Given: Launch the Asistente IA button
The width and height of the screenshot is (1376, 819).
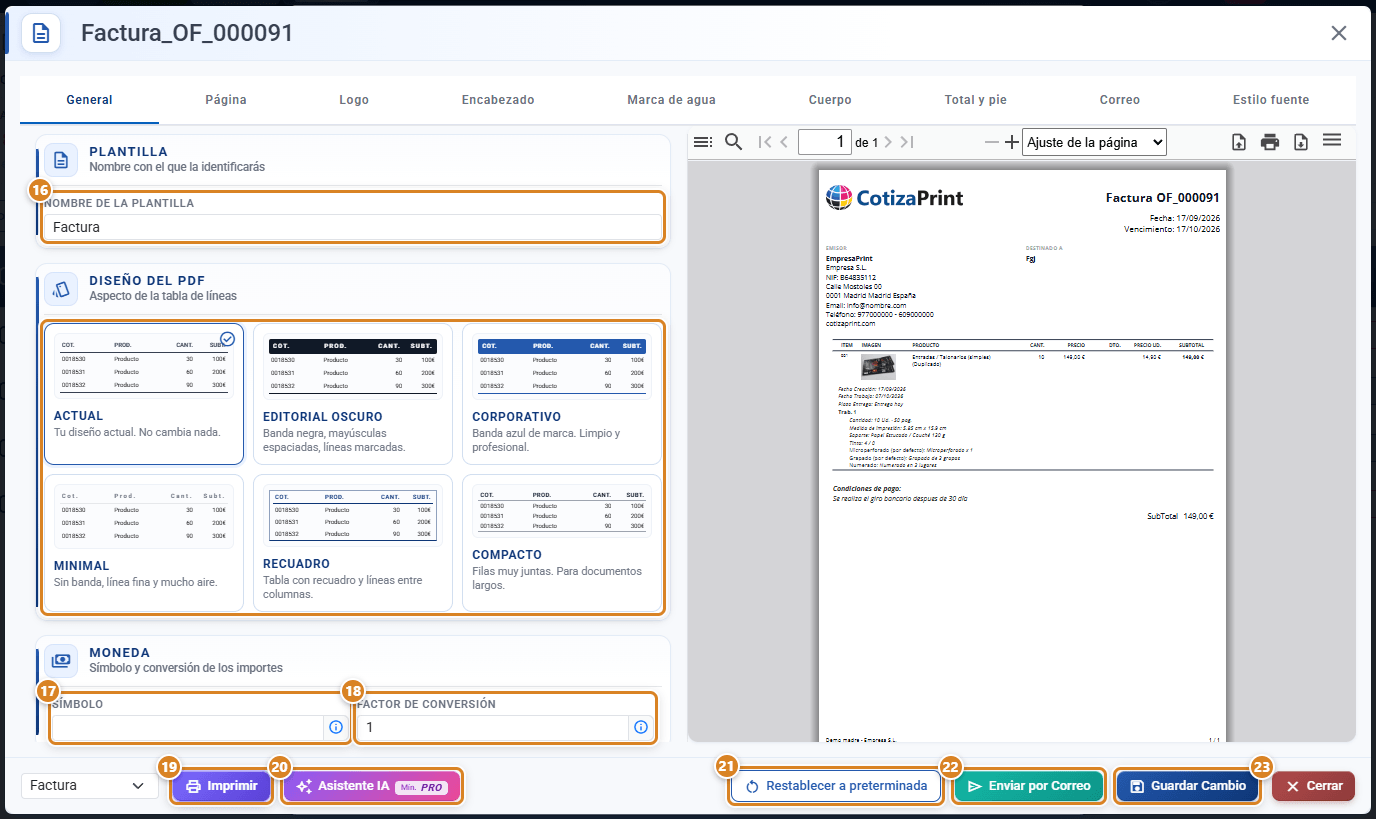Looking at the screenshot, I should click(x=372, y=786).
